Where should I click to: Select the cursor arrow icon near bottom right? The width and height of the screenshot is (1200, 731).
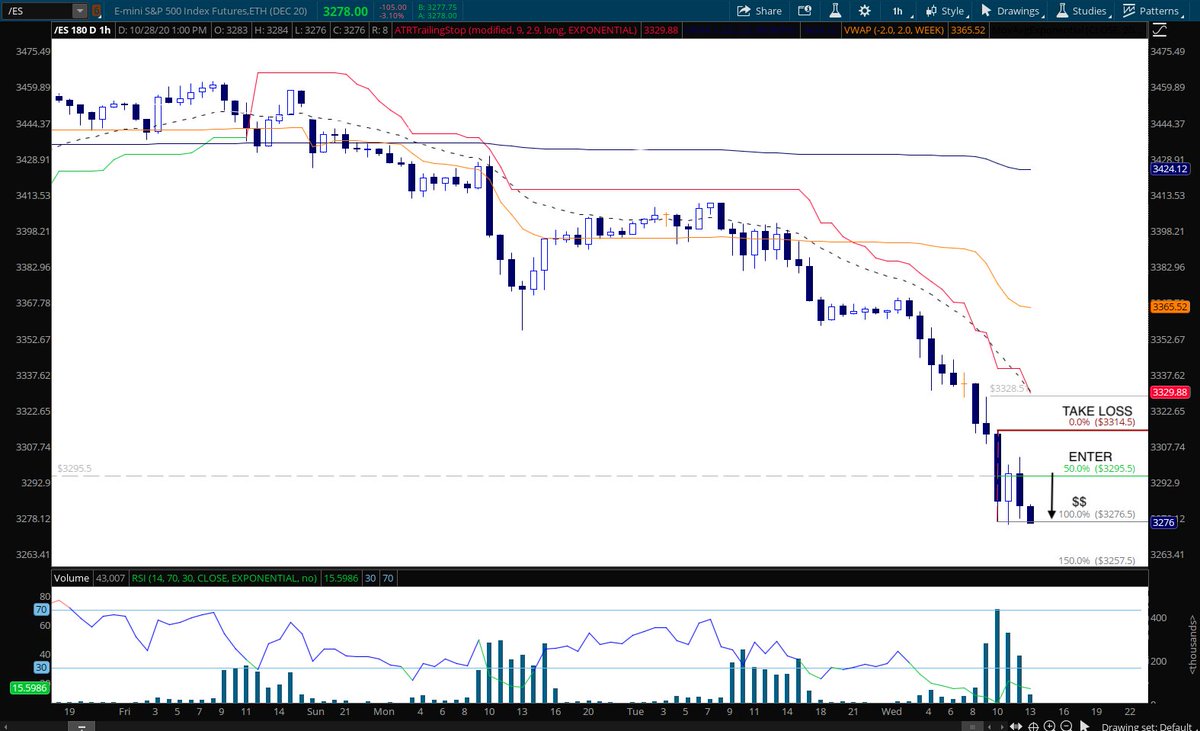(1083, 724)
